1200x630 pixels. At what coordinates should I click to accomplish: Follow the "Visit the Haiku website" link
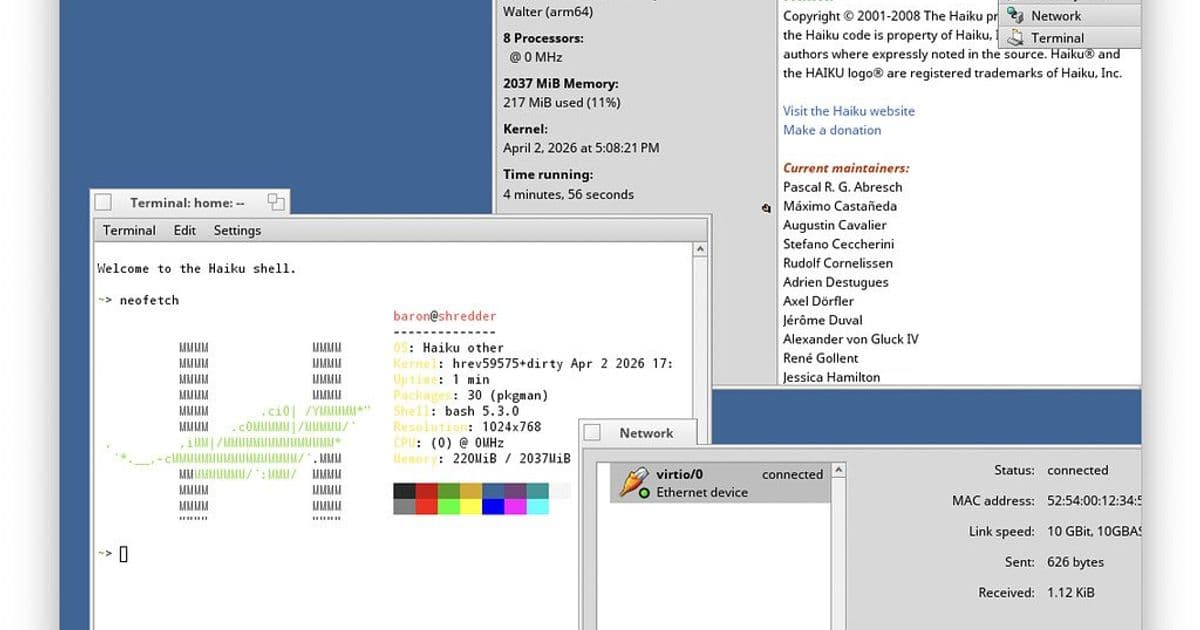tap(849, 111)
